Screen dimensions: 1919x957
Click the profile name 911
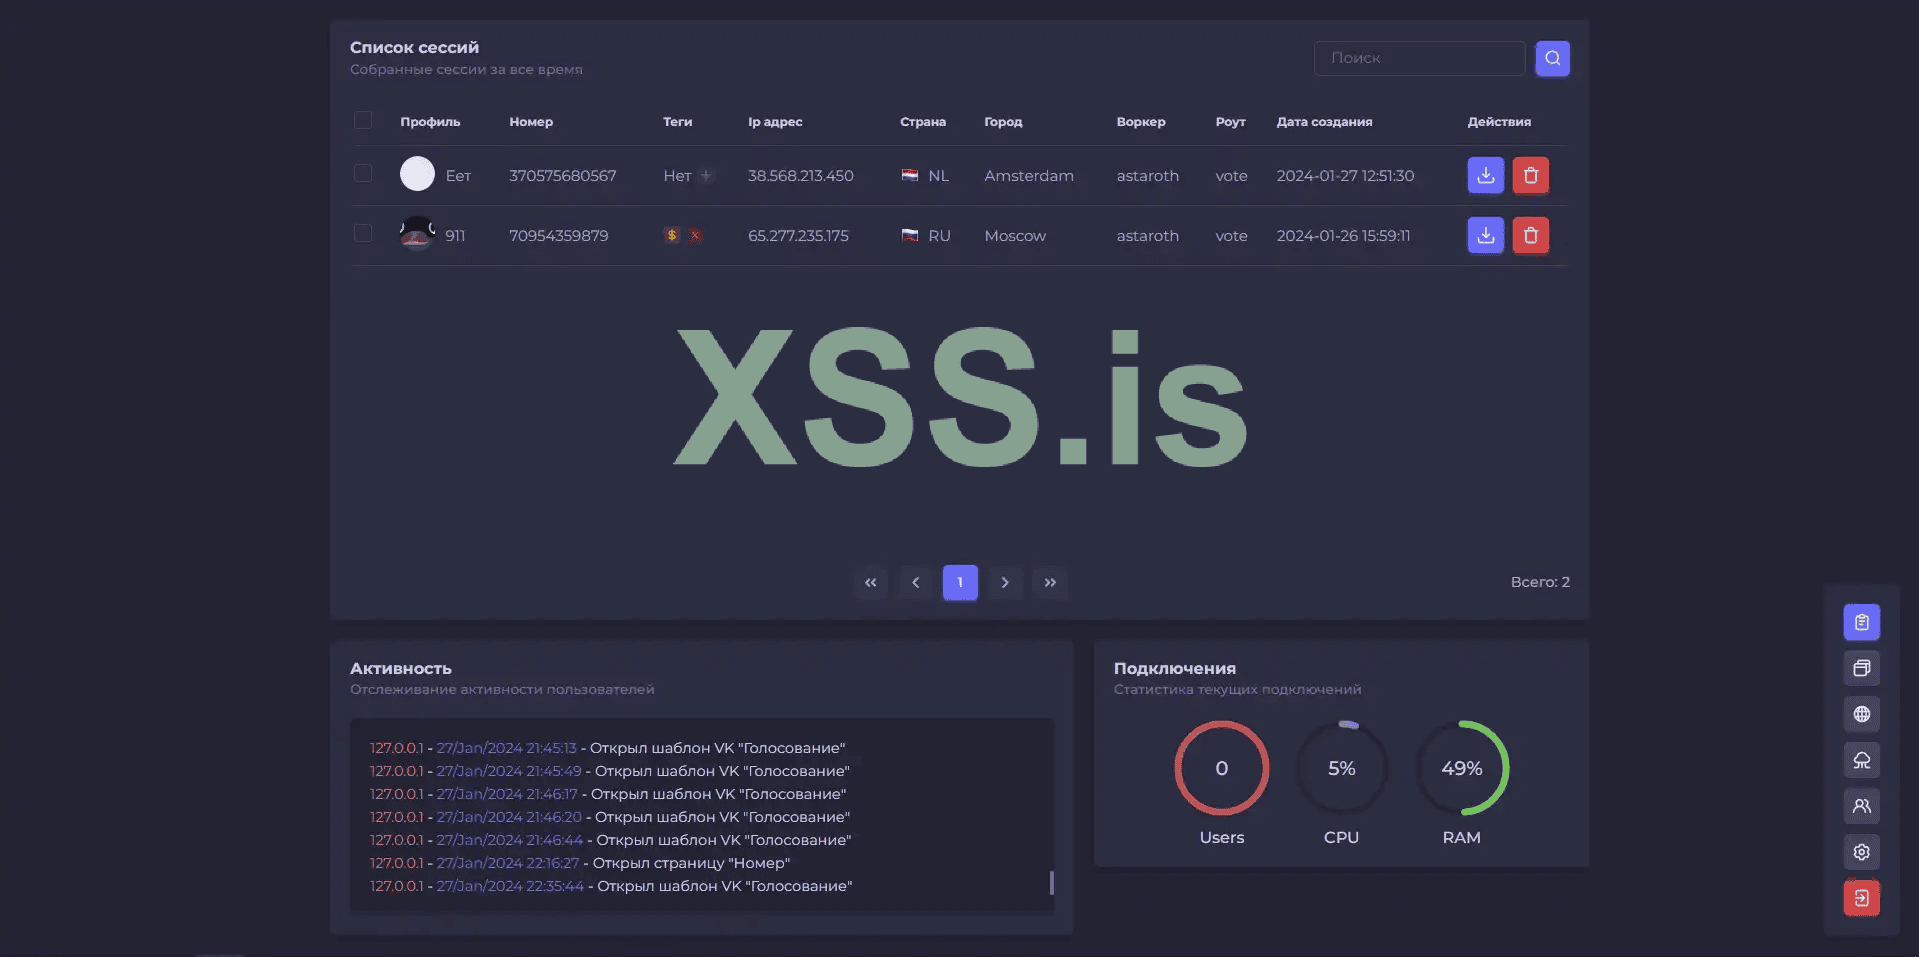pyautogui.click(x=455, y=236)
